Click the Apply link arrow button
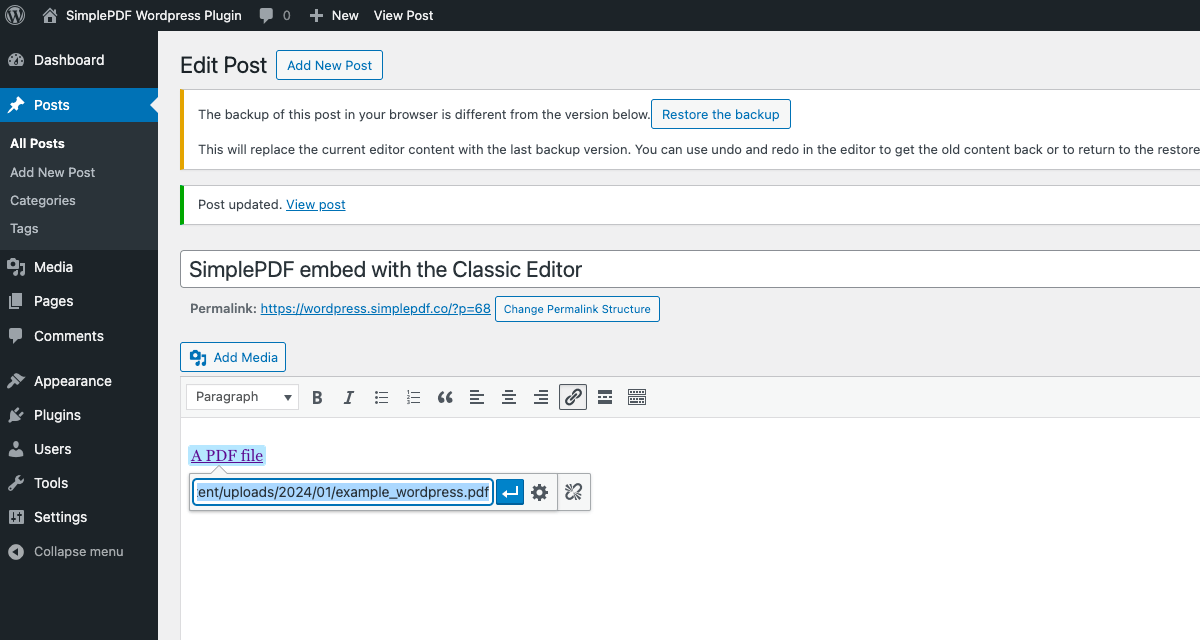Viewport: 1200px width, 640px height. point(510,492)
